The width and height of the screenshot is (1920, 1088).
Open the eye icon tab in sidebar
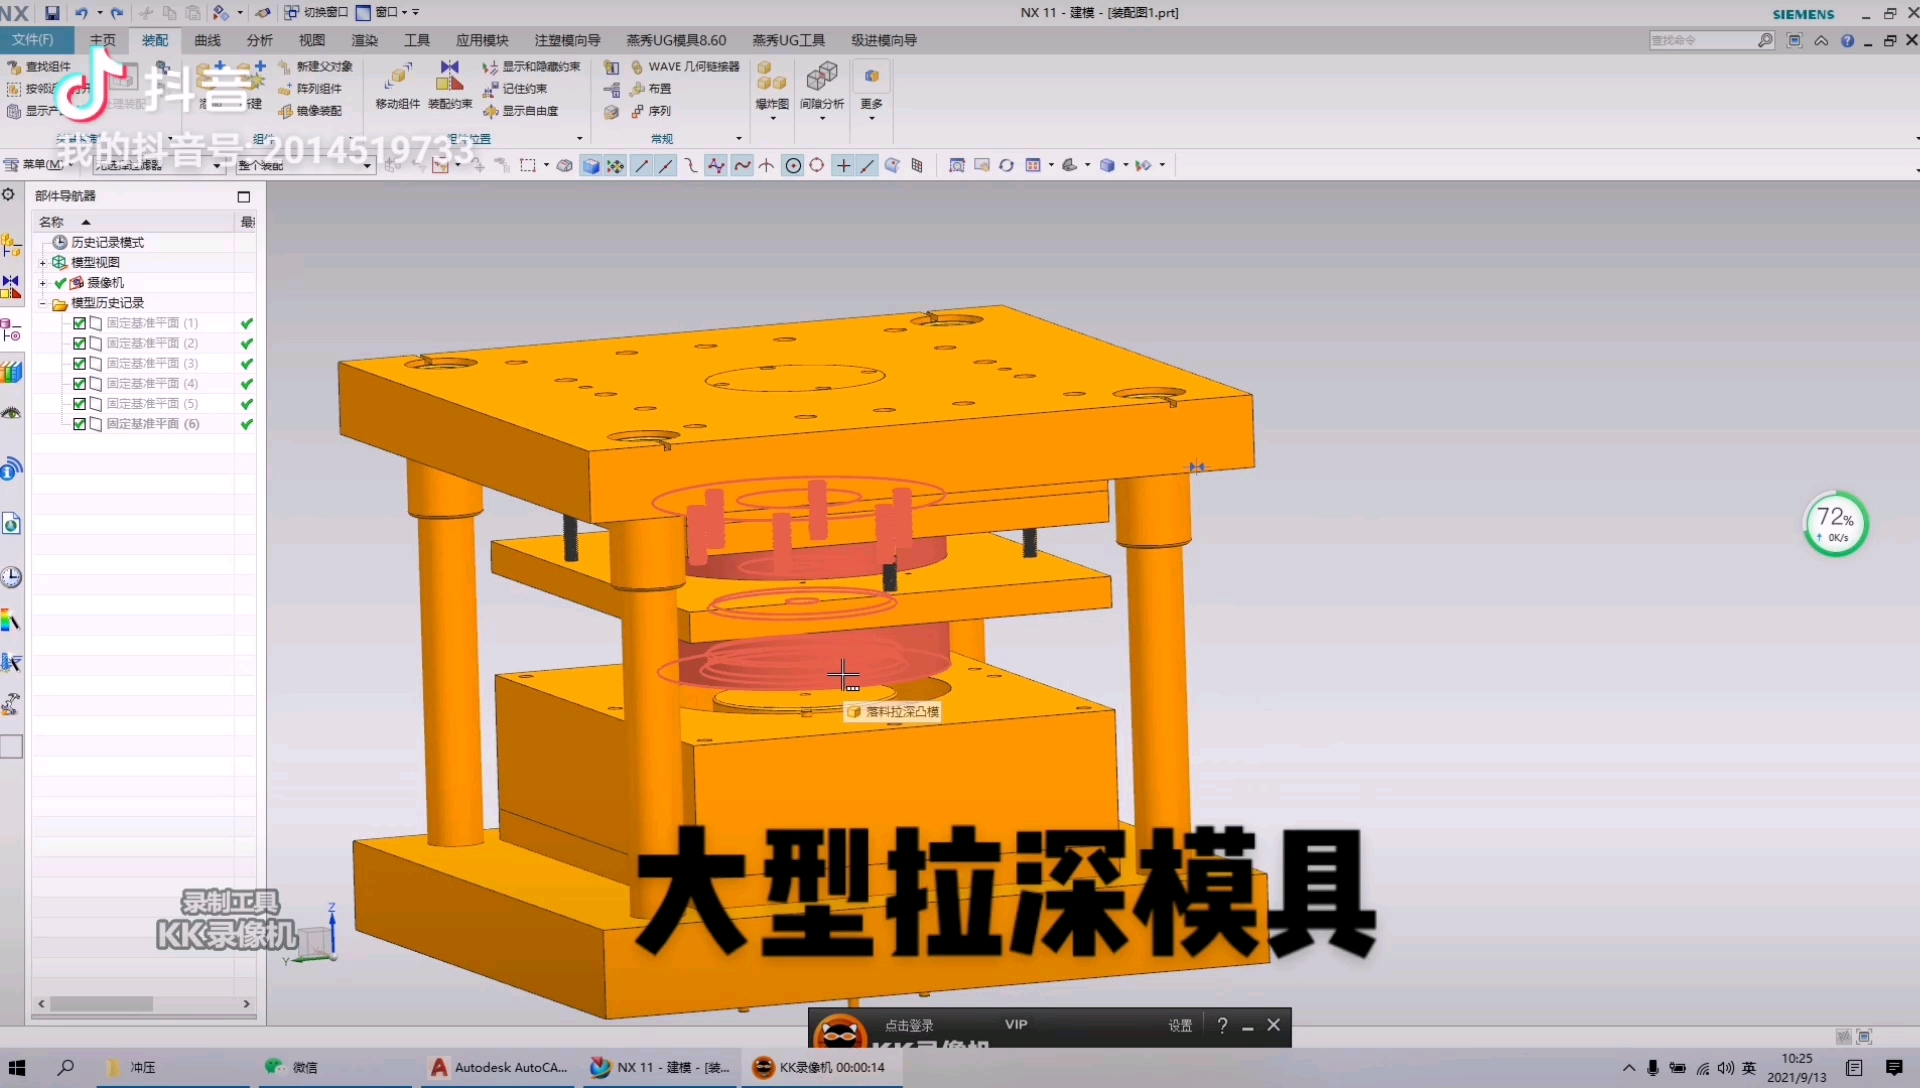point(11,414)
